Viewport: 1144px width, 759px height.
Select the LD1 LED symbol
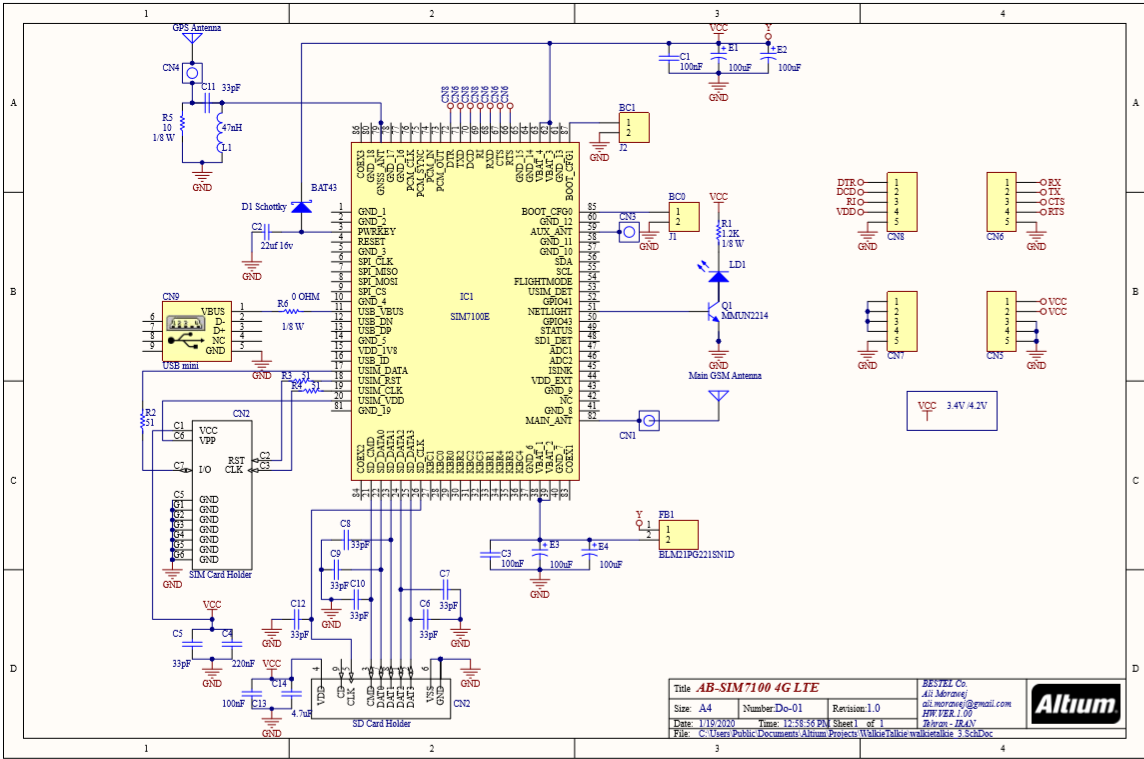pos(719,276)
